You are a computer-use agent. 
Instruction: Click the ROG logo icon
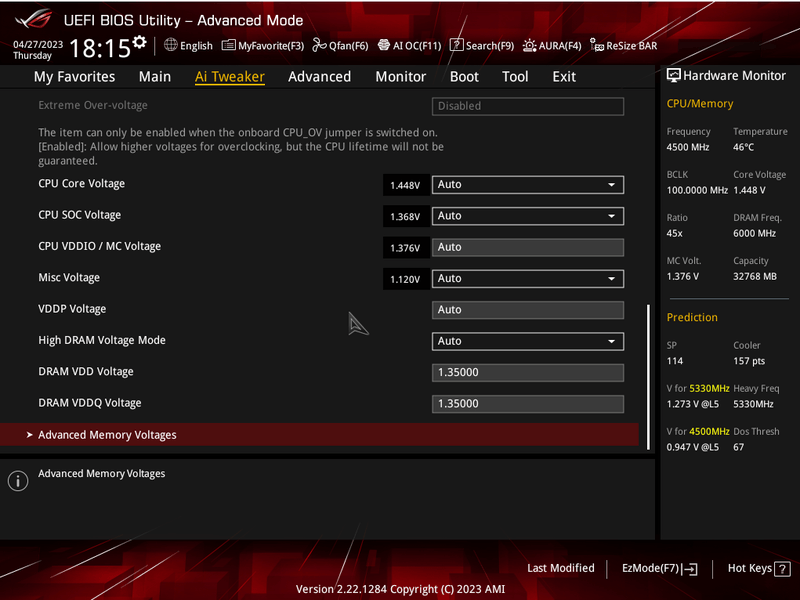34,19
